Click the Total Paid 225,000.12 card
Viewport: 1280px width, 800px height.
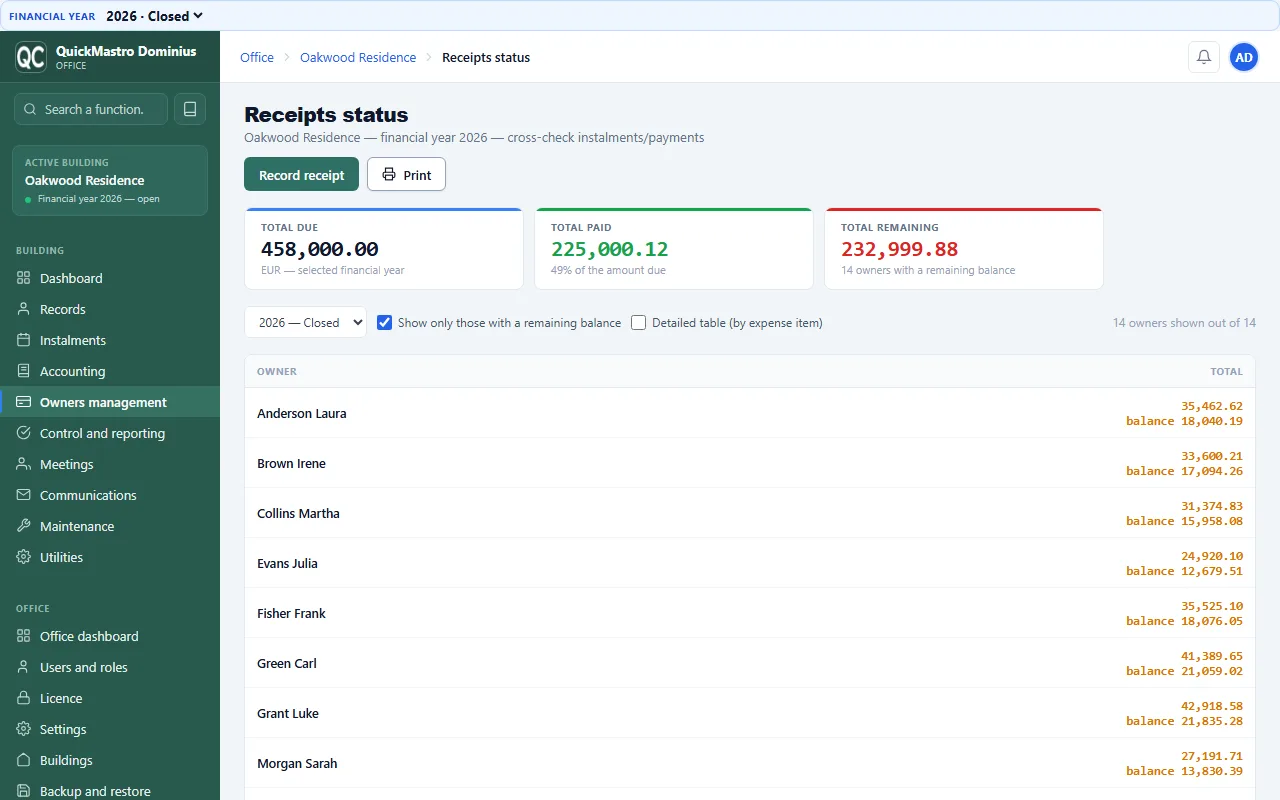(x=674, y=249)
